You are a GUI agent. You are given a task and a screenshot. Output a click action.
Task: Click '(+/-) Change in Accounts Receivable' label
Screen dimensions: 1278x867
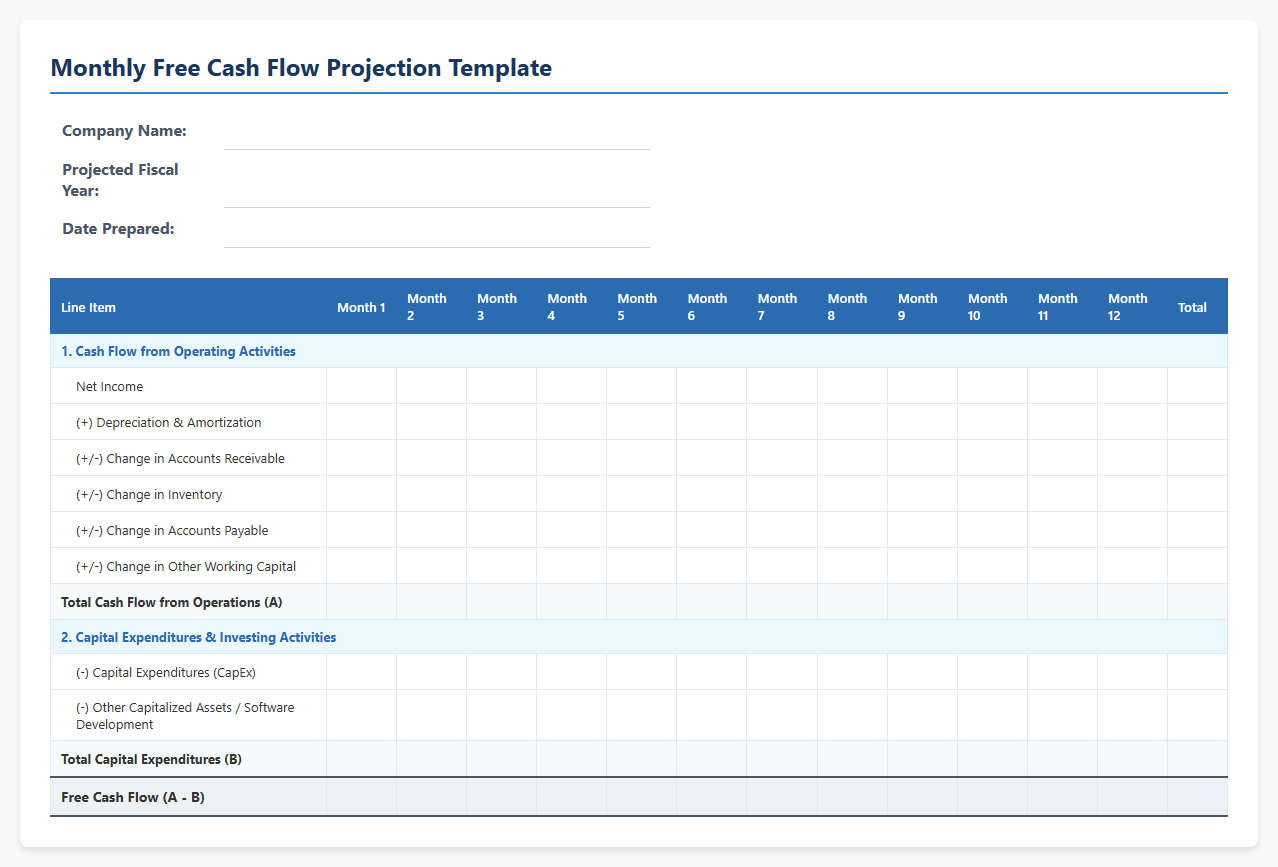click(x=180, y=458)
